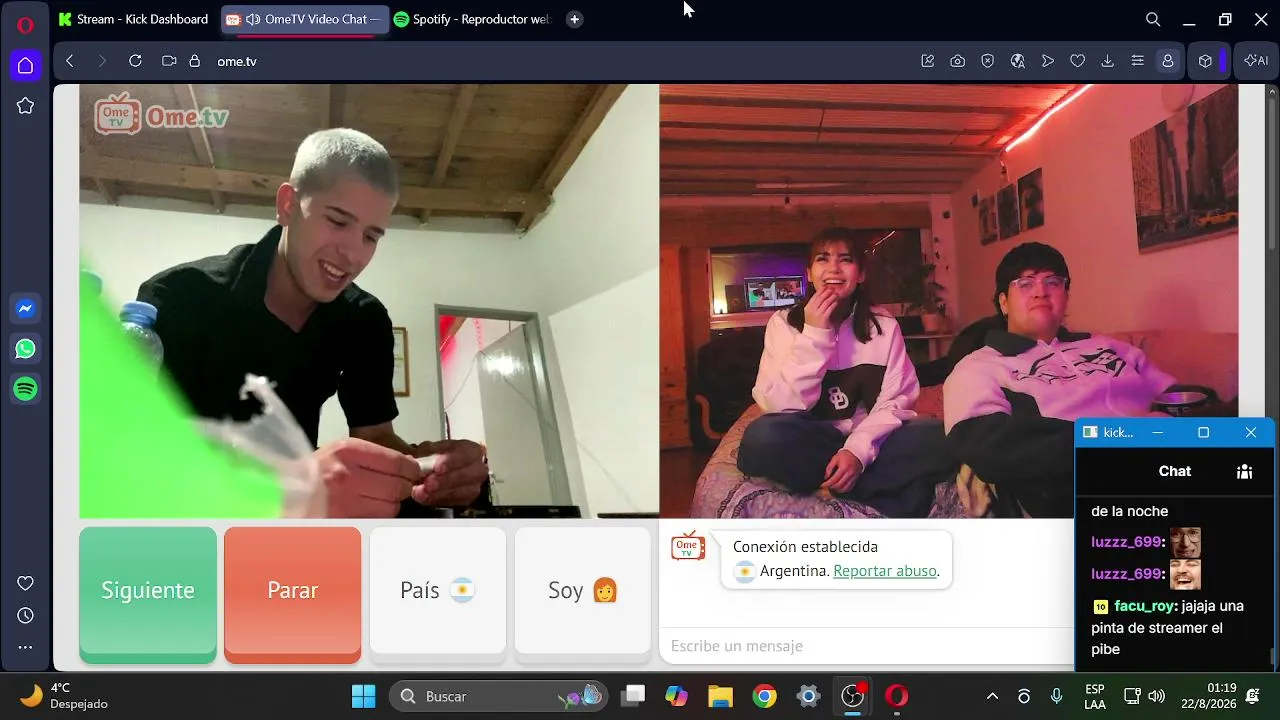This screenshot has height=720, width=1280.
Task: Click the Reportar abuso link
Action: [885, 571]
